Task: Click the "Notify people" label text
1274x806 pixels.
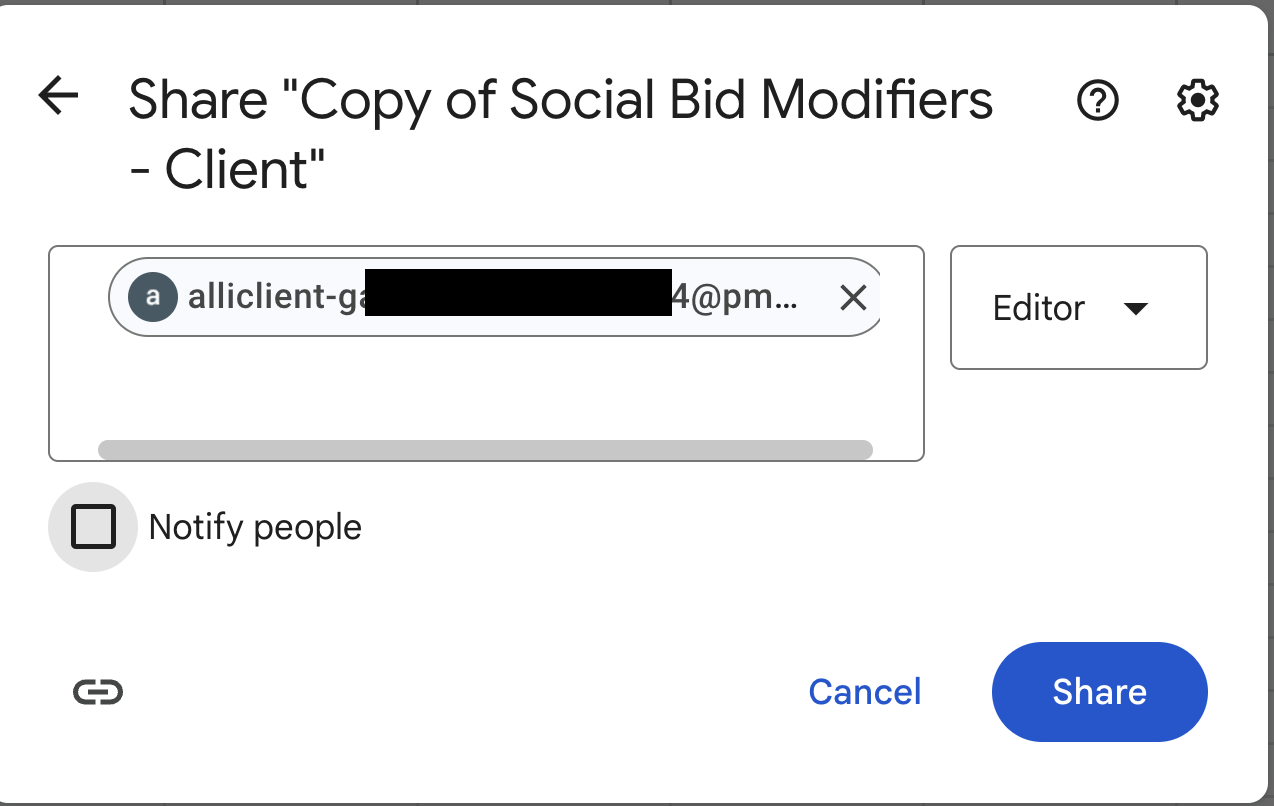Action: click(255, 527)
